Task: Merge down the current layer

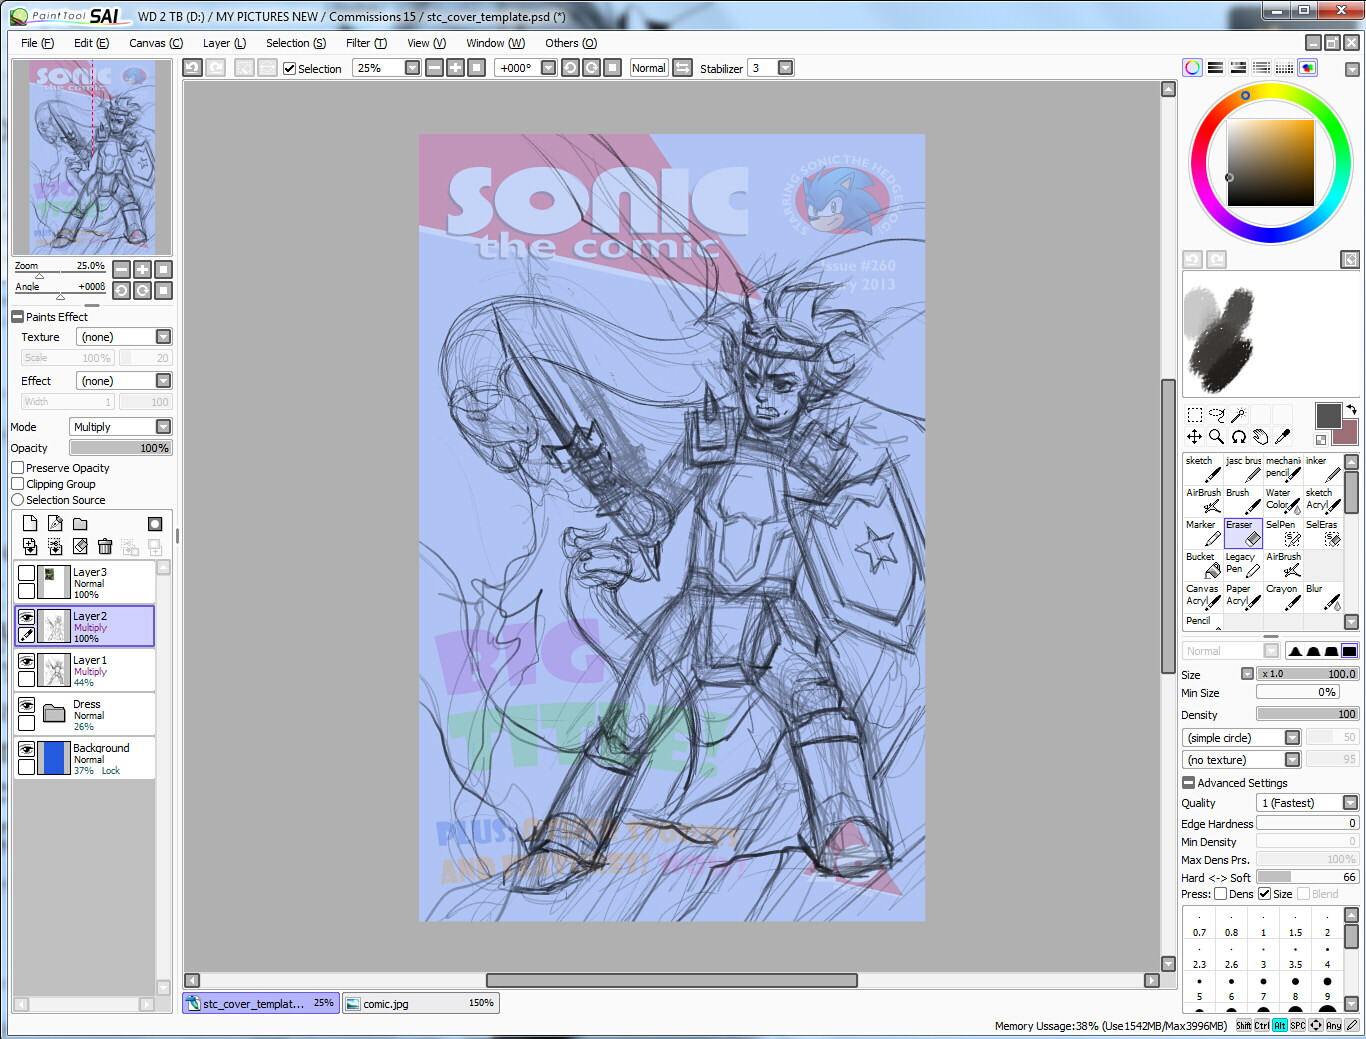Action: click(55, 547)
